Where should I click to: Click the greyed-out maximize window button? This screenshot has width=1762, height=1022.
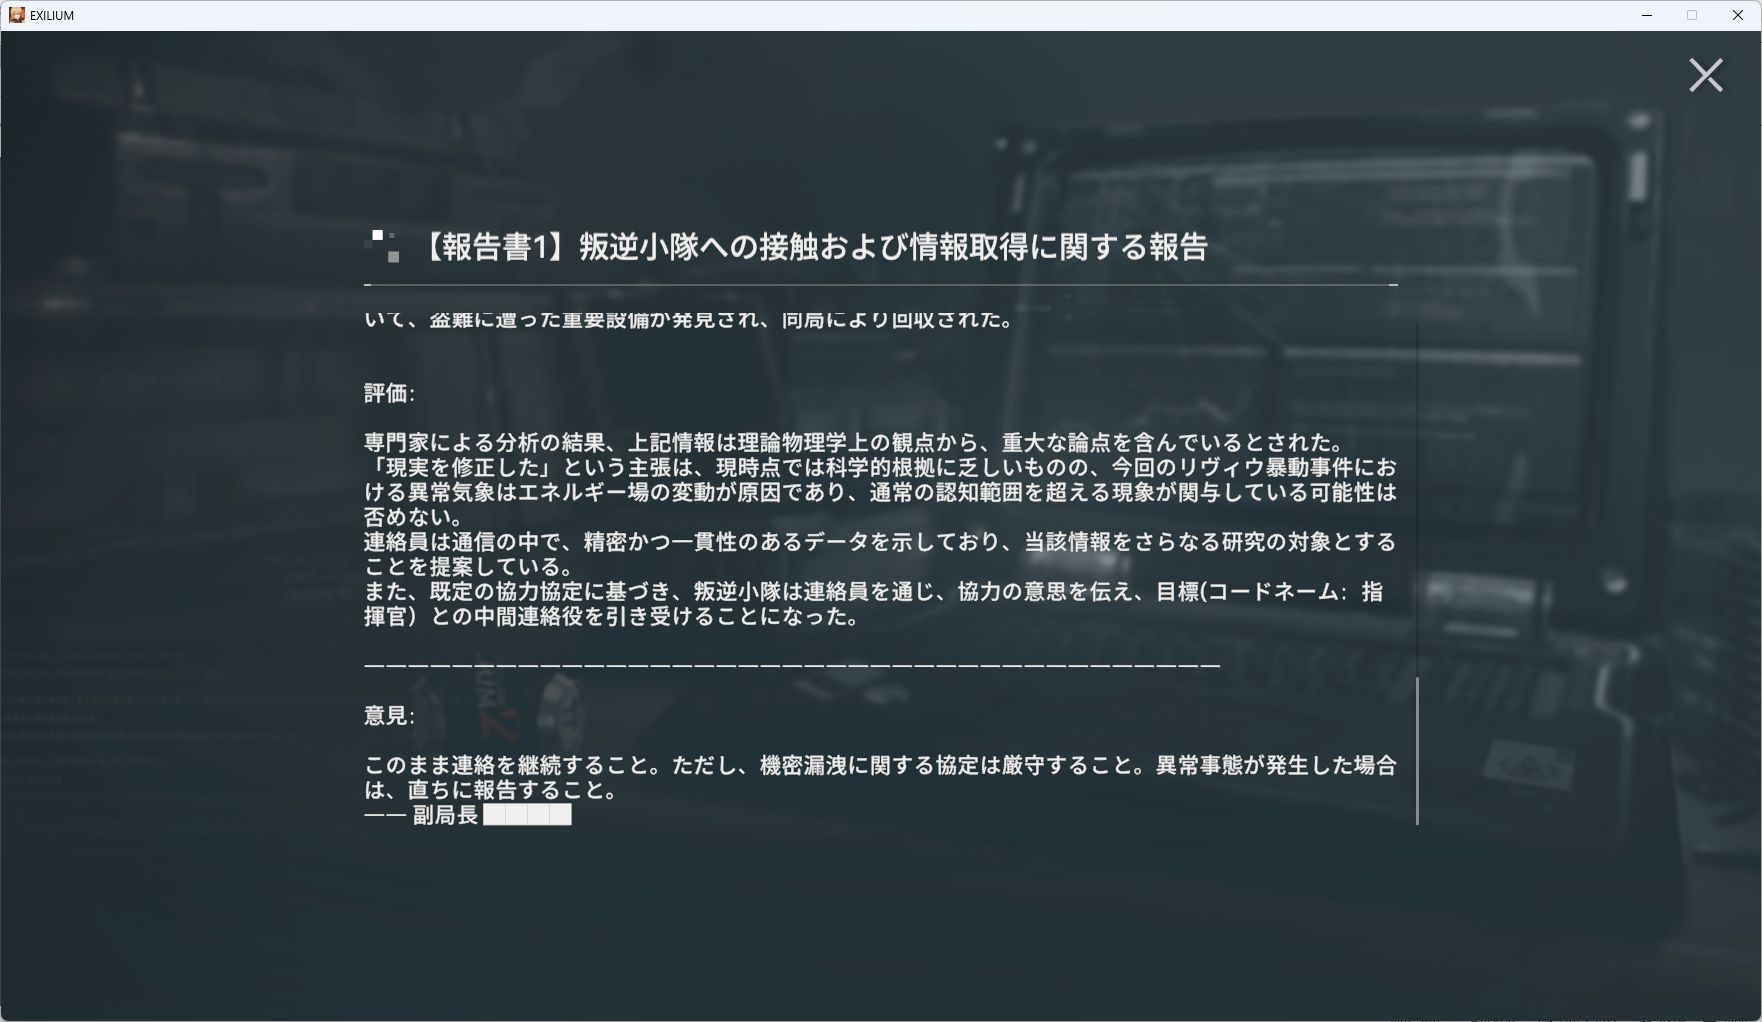[x=1692, y=15]
